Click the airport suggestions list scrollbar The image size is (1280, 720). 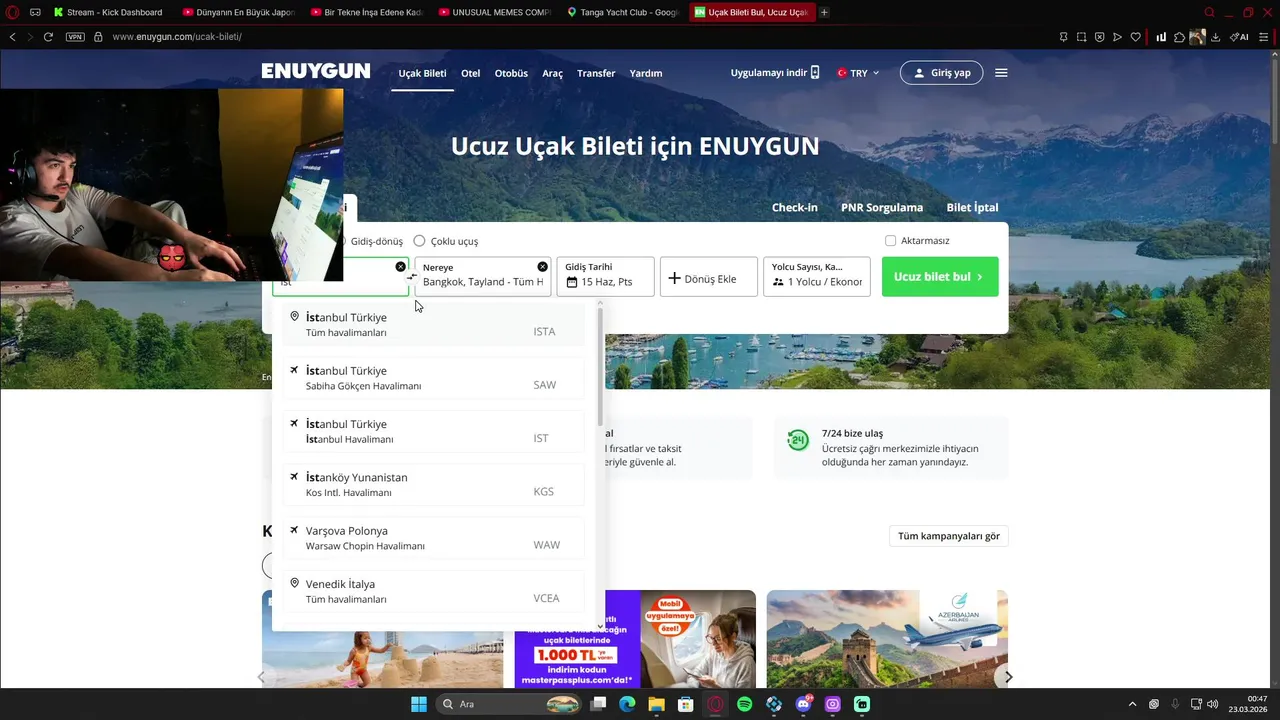pos(600,365)
